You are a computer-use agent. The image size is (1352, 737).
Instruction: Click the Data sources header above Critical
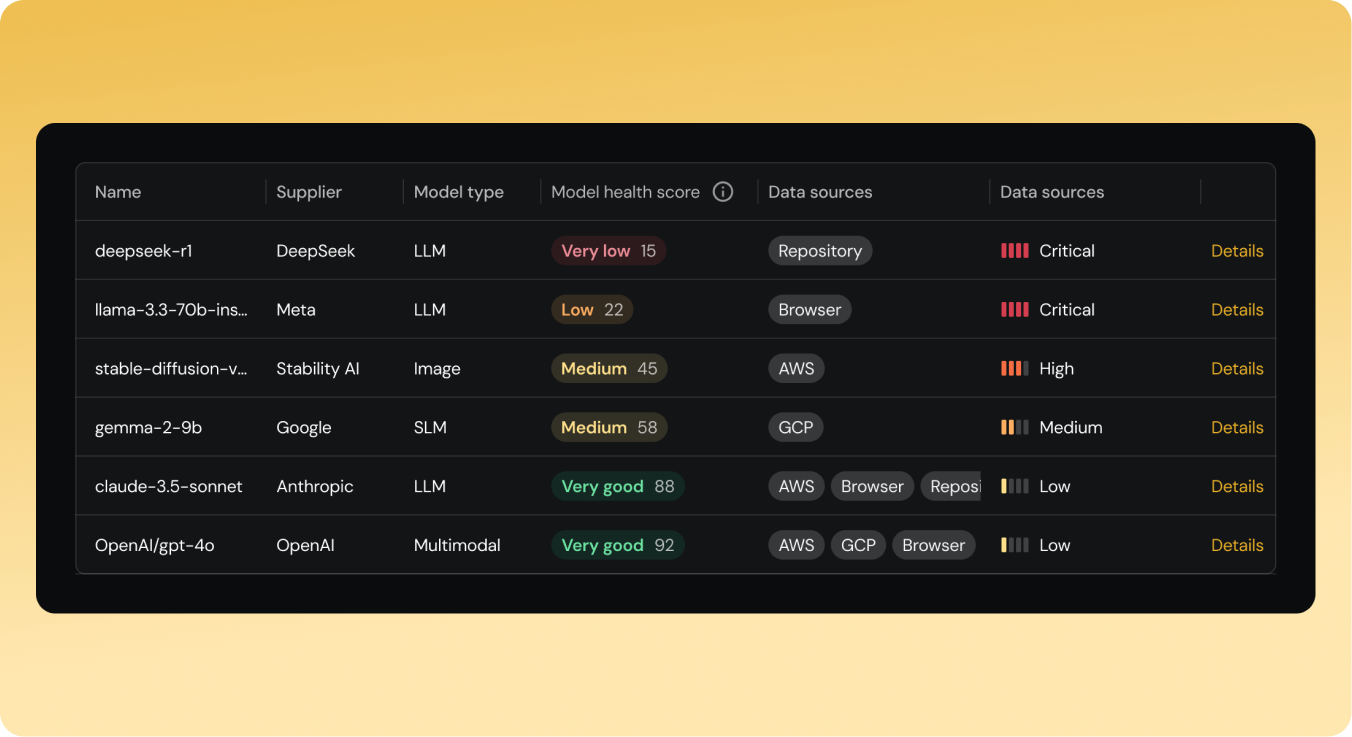point(1052,192)
